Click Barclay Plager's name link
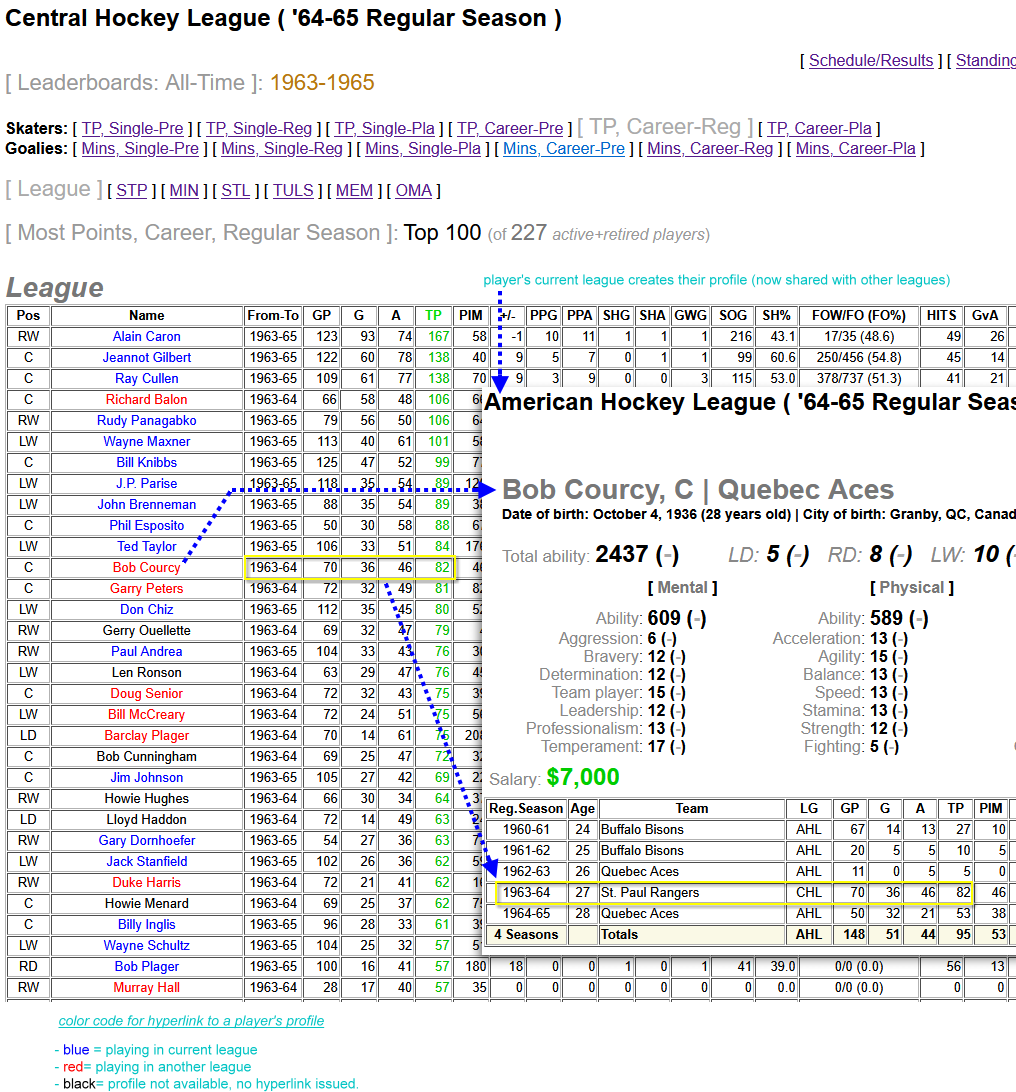 point(147,736)
